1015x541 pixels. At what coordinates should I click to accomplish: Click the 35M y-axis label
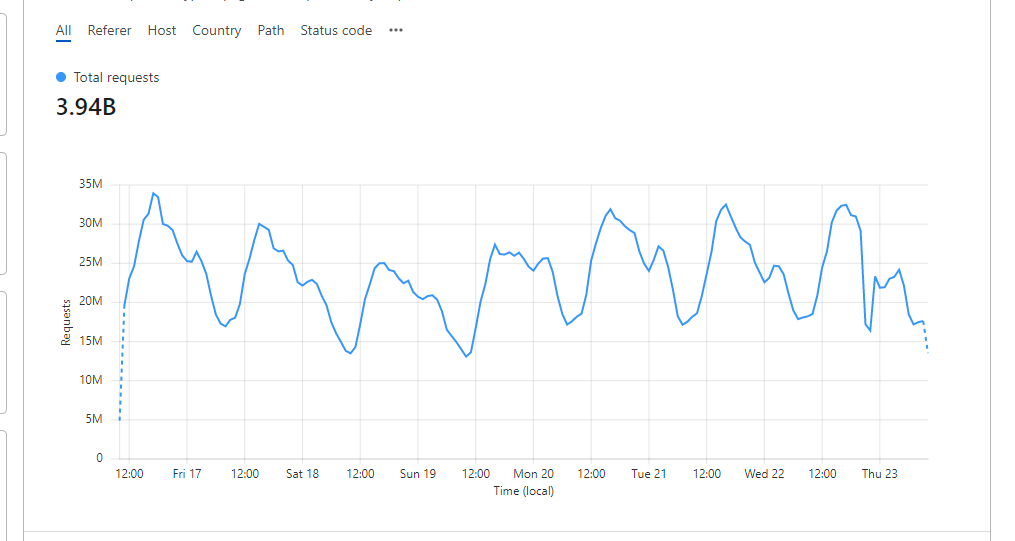[90, 185]
